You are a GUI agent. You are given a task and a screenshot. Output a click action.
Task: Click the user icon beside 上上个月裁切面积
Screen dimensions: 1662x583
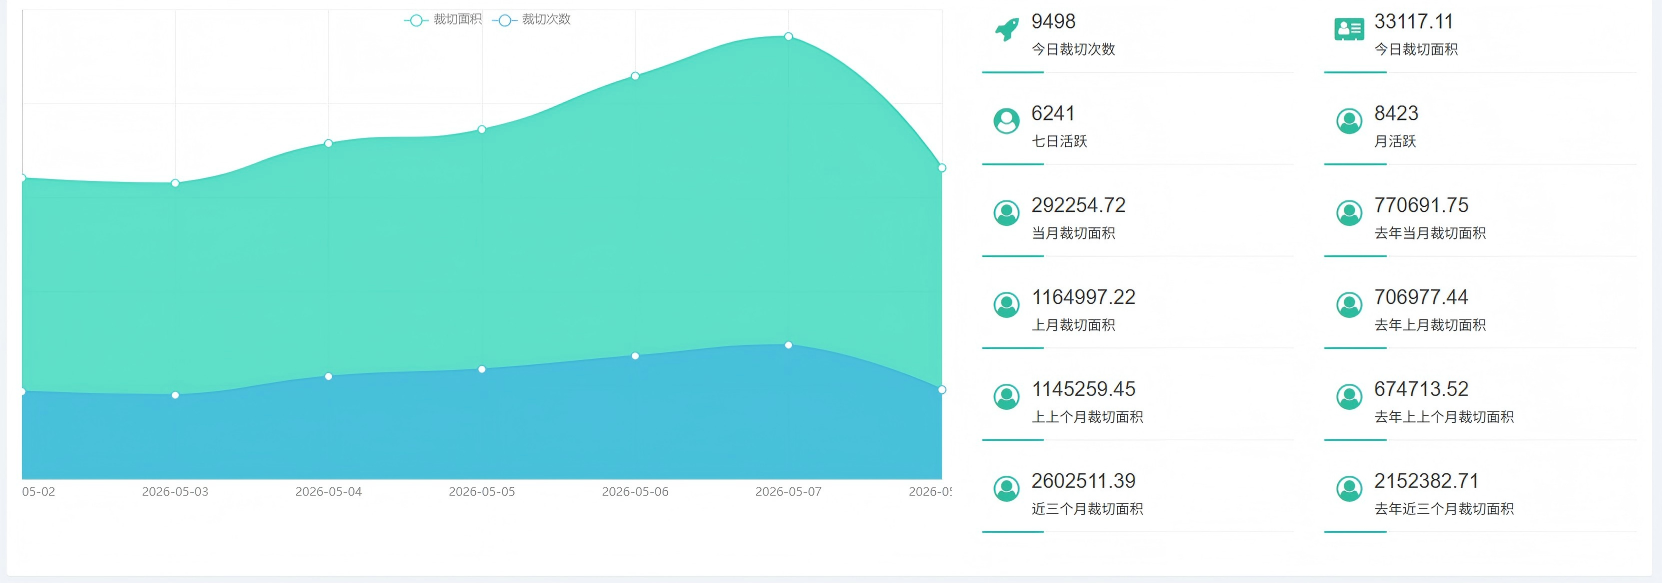point(1006,397)
